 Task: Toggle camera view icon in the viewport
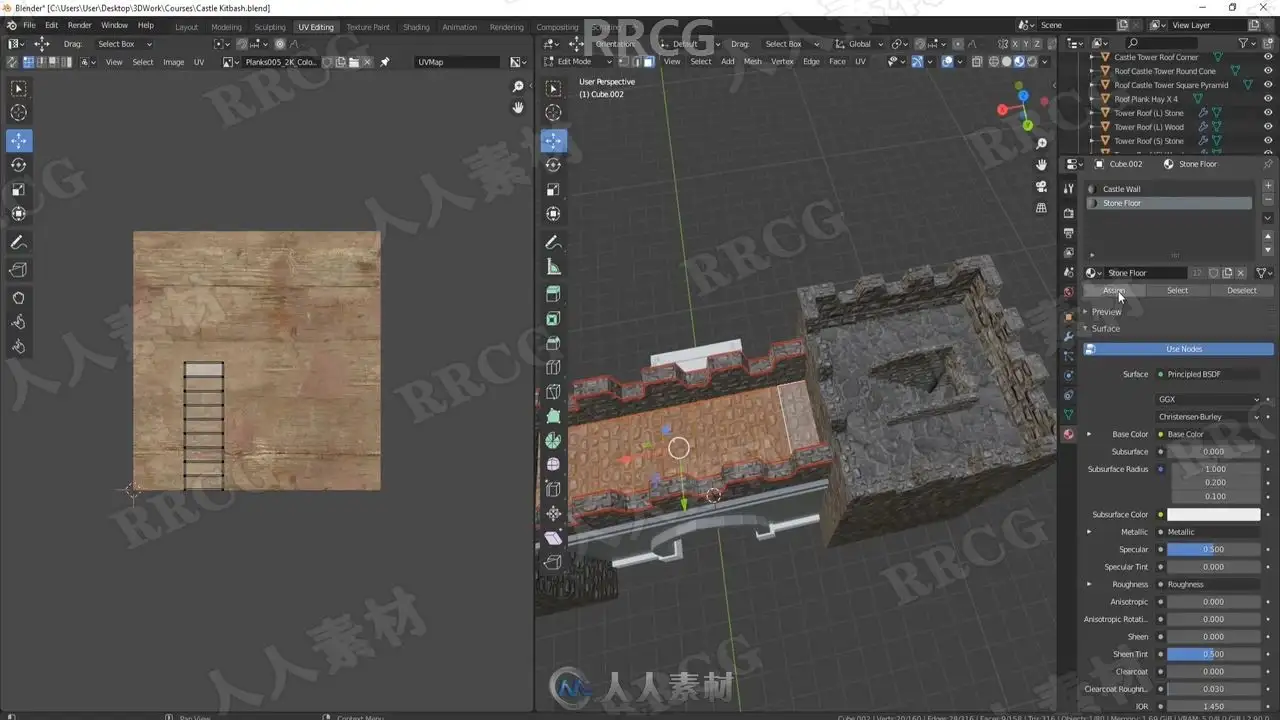(1041, 186)
